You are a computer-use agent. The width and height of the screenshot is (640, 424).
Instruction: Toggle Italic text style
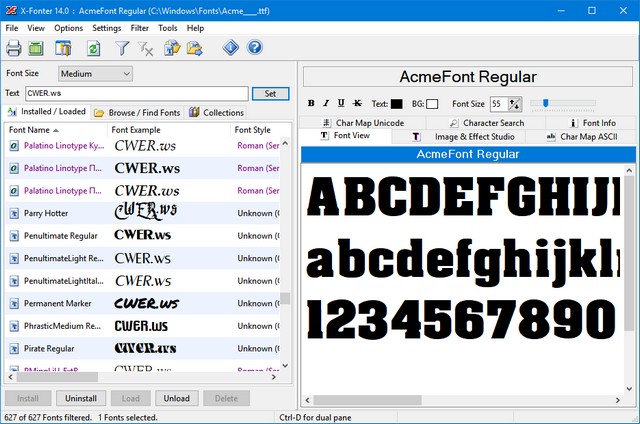(x=326, y=103)
